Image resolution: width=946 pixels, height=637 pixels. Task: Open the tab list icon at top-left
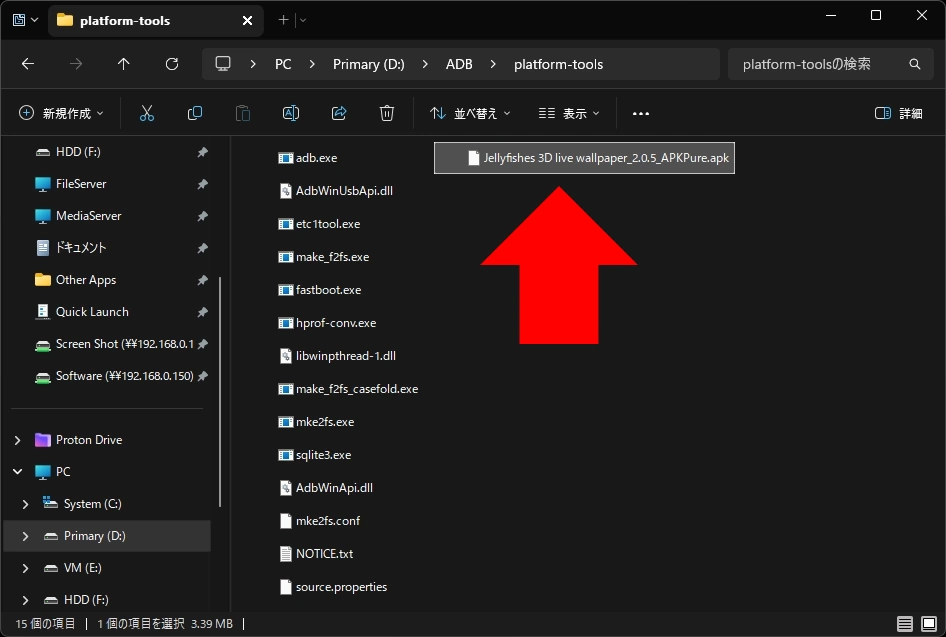[19, 20]
